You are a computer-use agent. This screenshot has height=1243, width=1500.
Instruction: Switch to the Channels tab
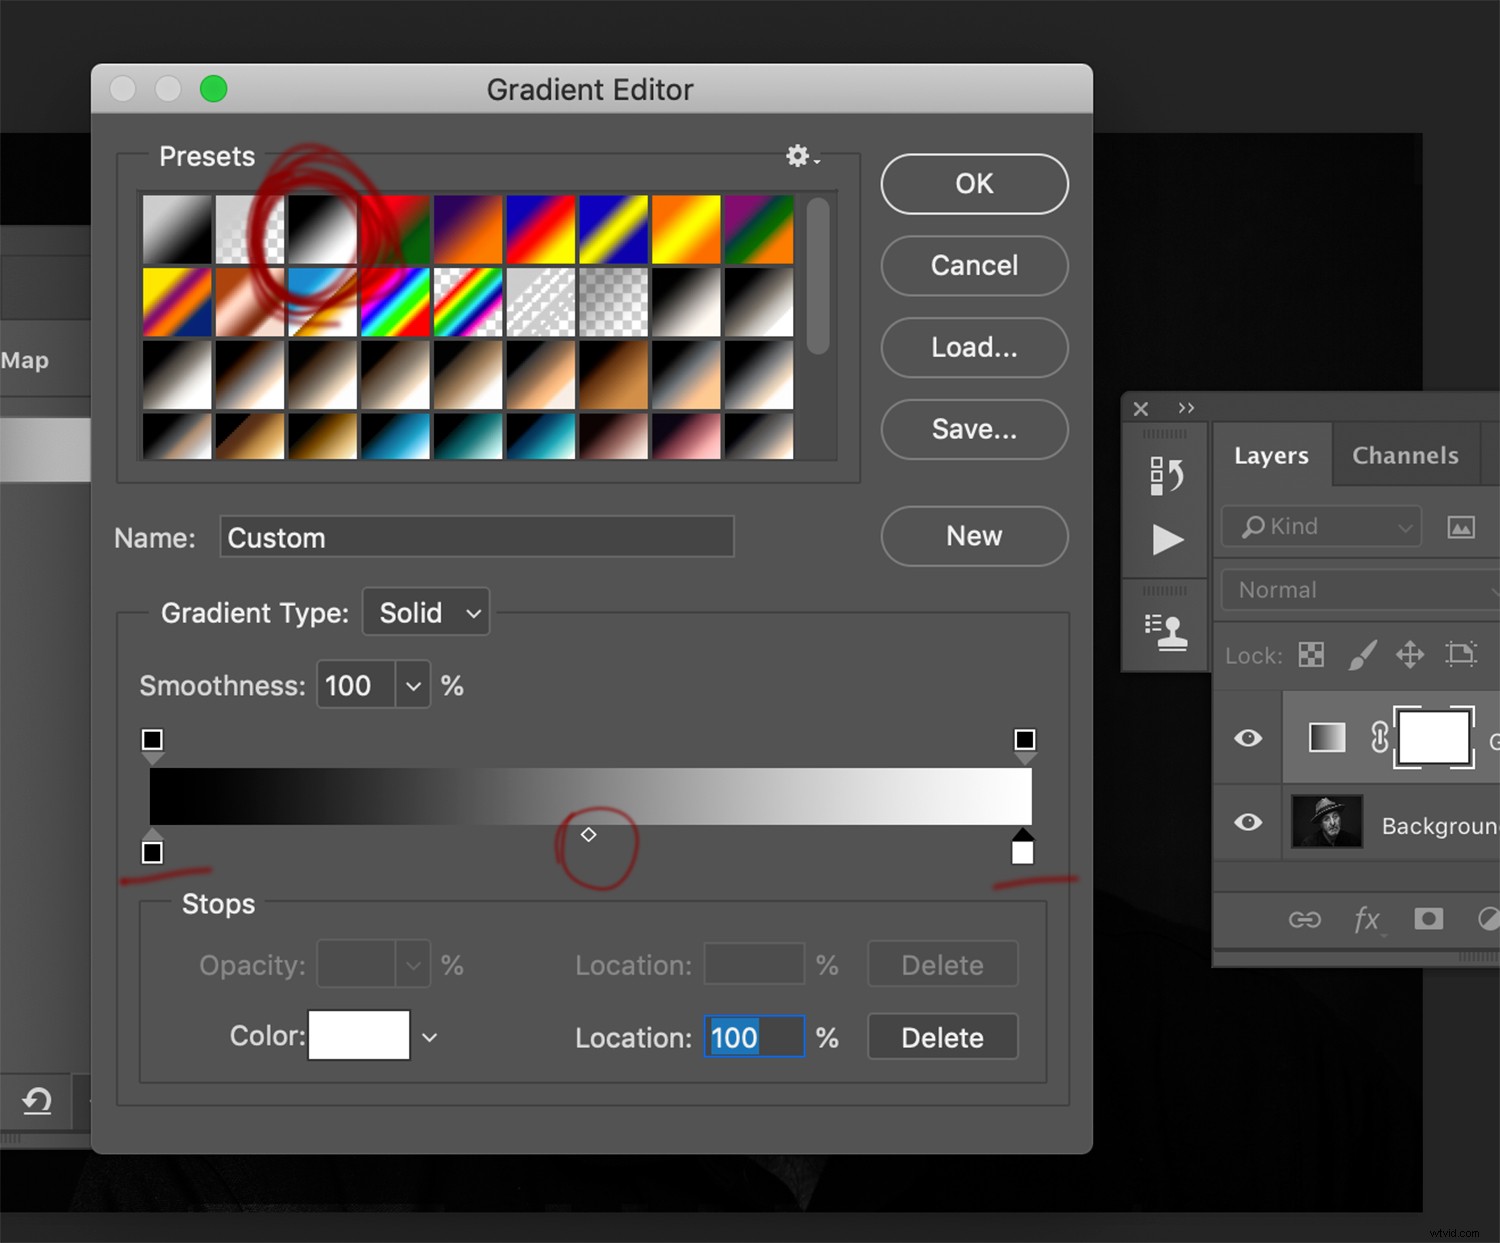[1404, 455]
